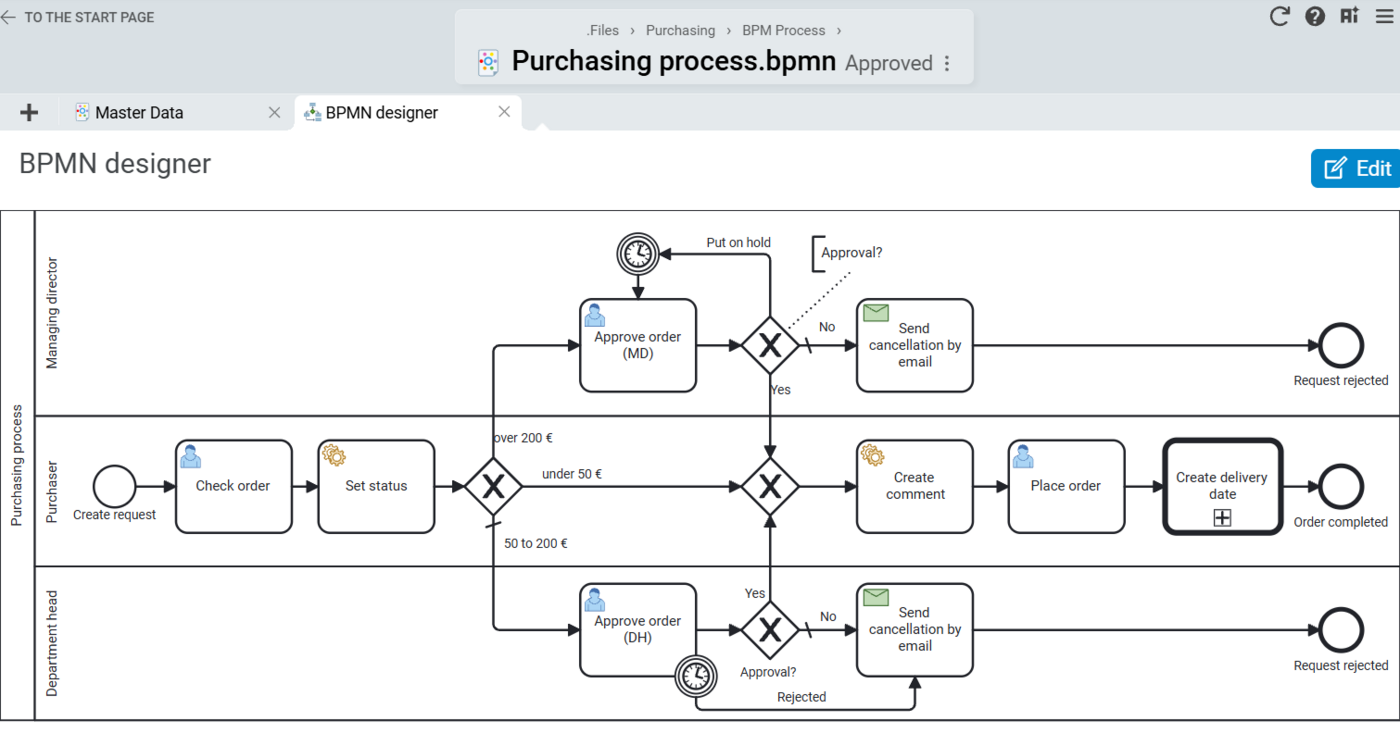Click the Approval gateway in Managing director lane

coord(769,345)
